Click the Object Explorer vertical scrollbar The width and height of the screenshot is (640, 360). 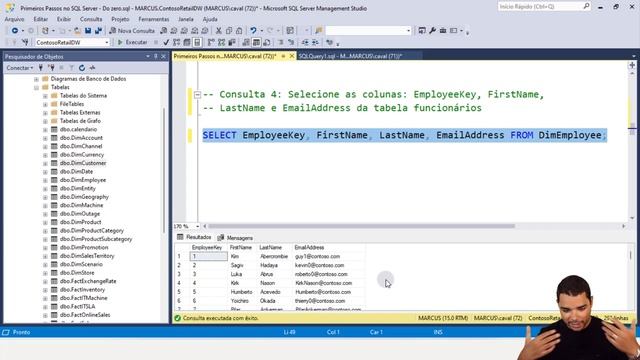[164, 171]
